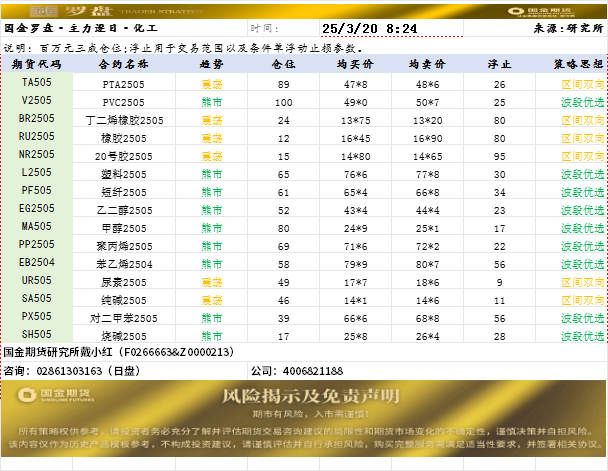
Task: Select the 均卖价 column header
Action: pyautogui.click(x=427, y=64)
